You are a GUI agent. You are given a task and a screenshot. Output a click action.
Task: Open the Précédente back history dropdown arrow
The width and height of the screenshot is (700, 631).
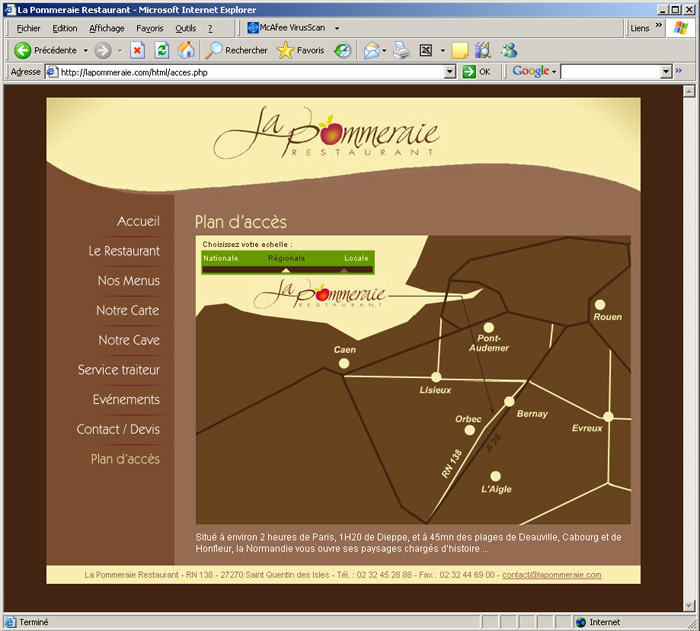(x=86, y=50)
